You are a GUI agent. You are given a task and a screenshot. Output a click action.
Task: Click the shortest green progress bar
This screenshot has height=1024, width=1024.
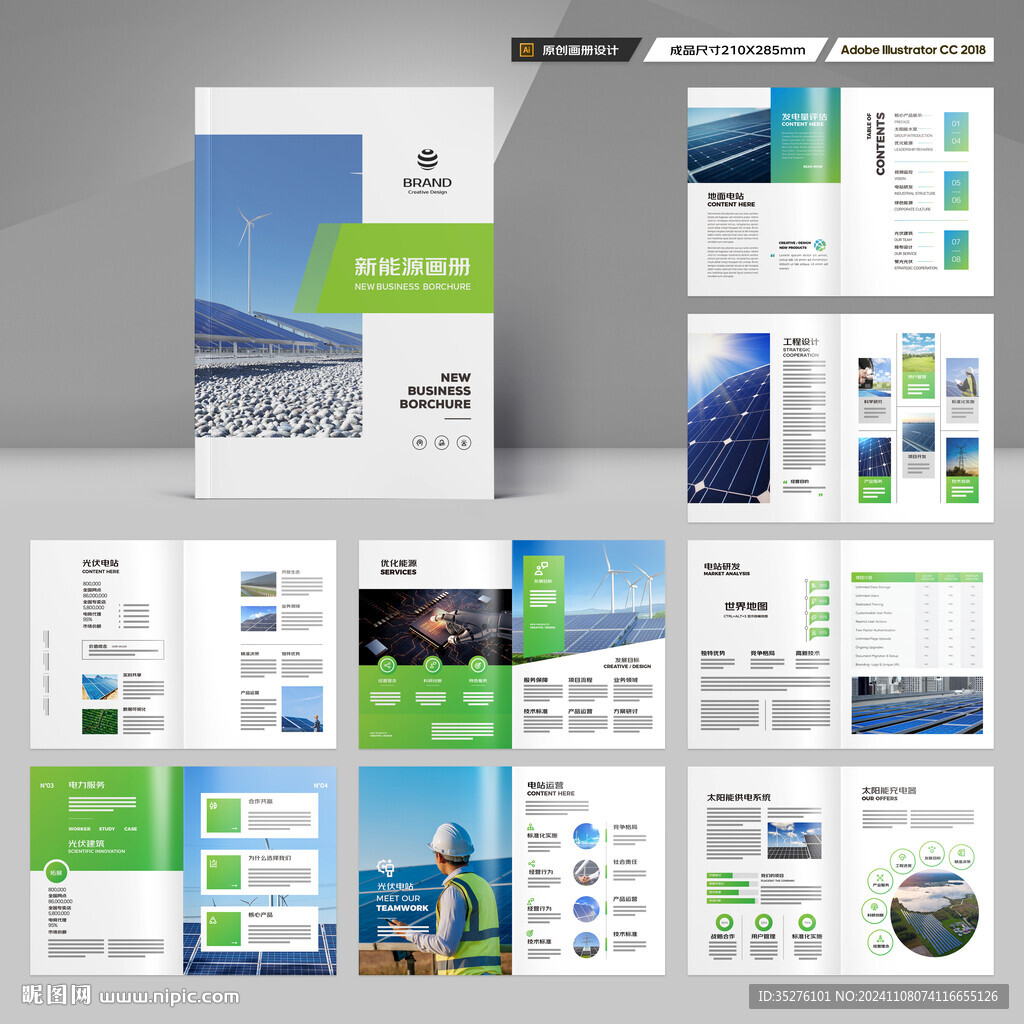[x=720, y=875]
